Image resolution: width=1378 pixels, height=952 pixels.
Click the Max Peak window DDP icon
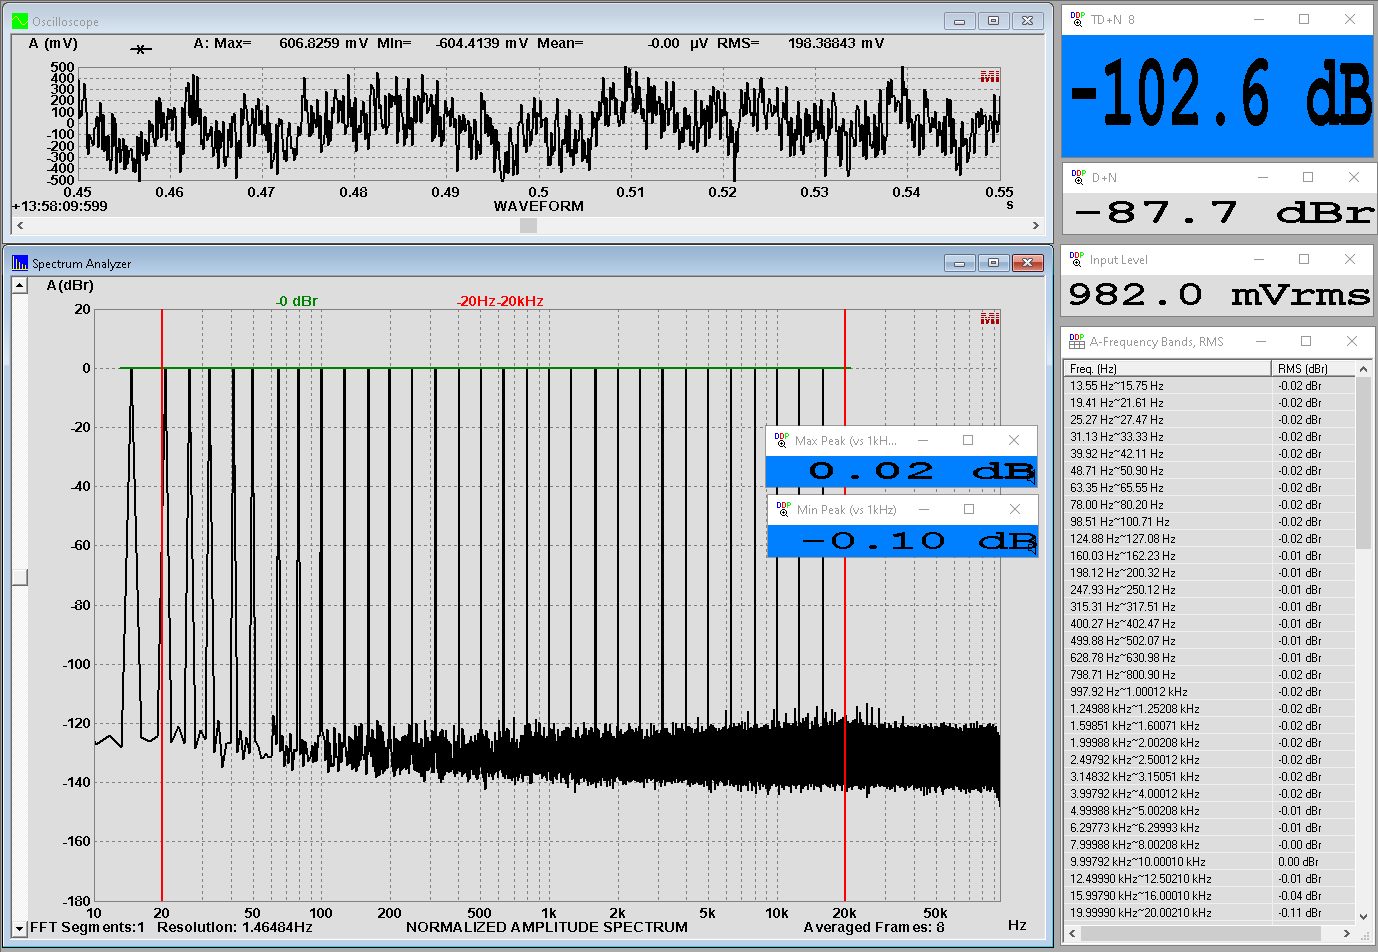pos(782,440)
